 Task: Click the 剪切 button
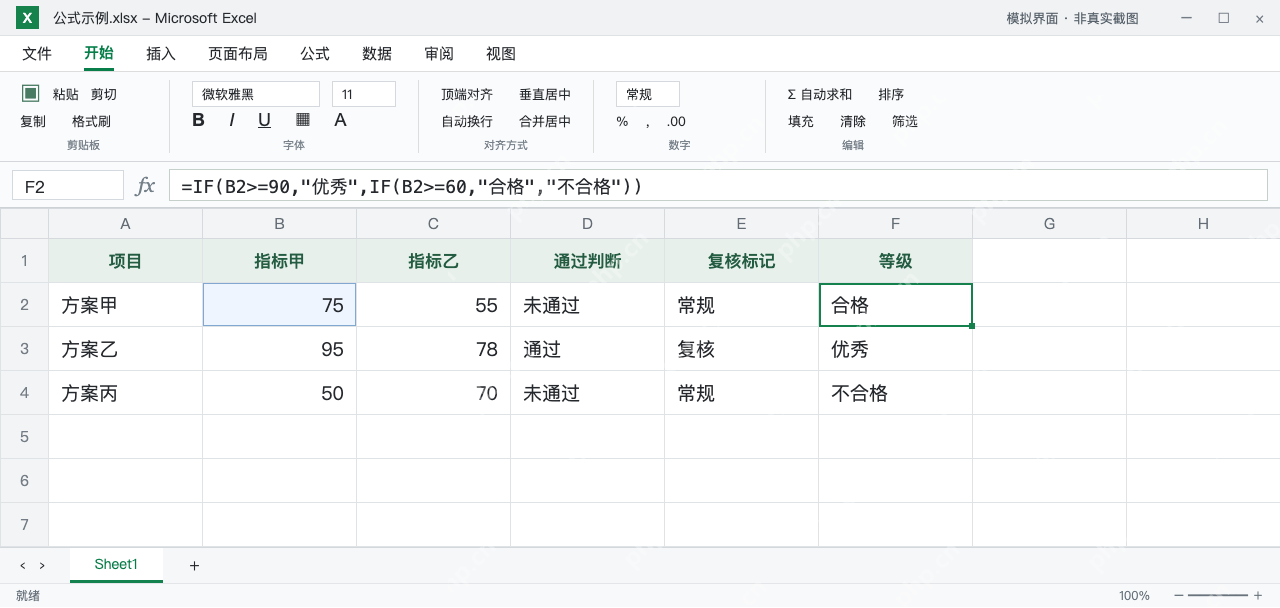click(104, 94)
